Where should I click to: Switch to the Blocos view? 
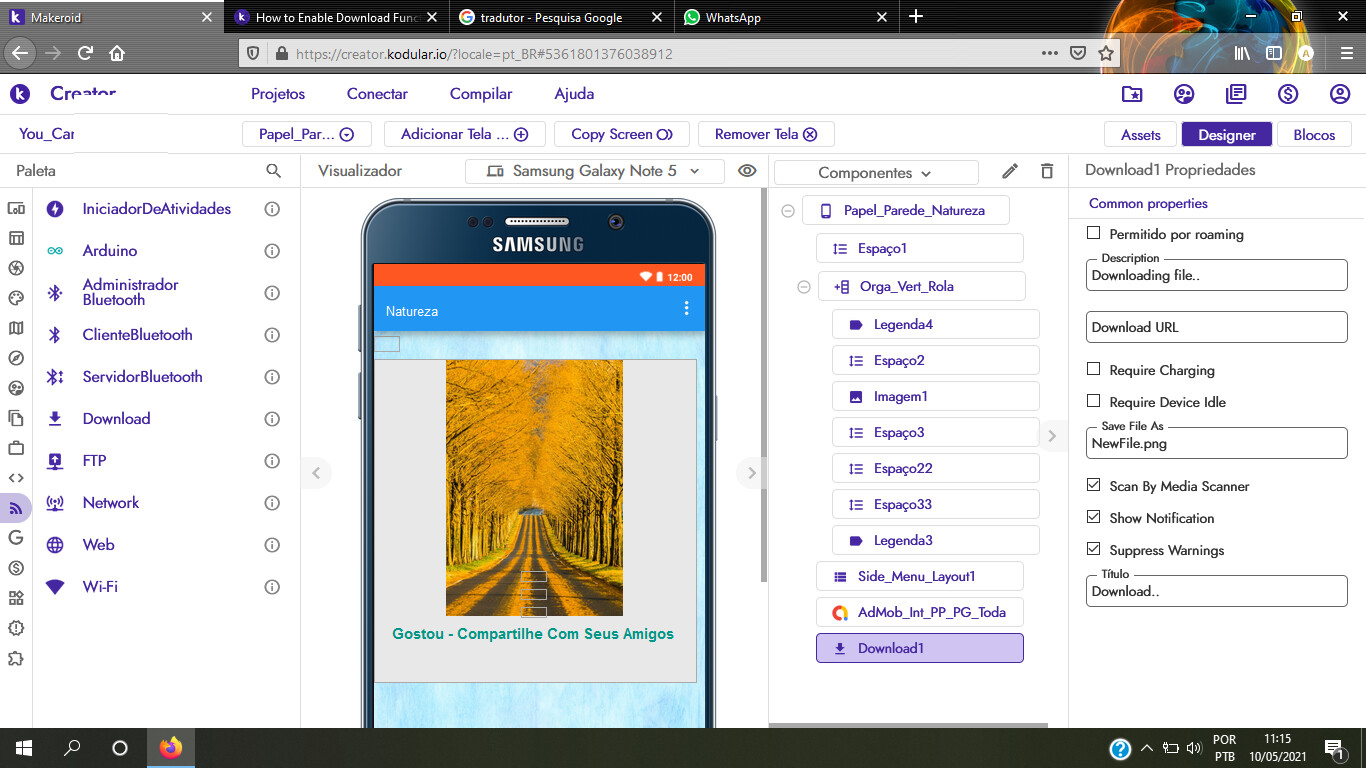click(1313, 135)
